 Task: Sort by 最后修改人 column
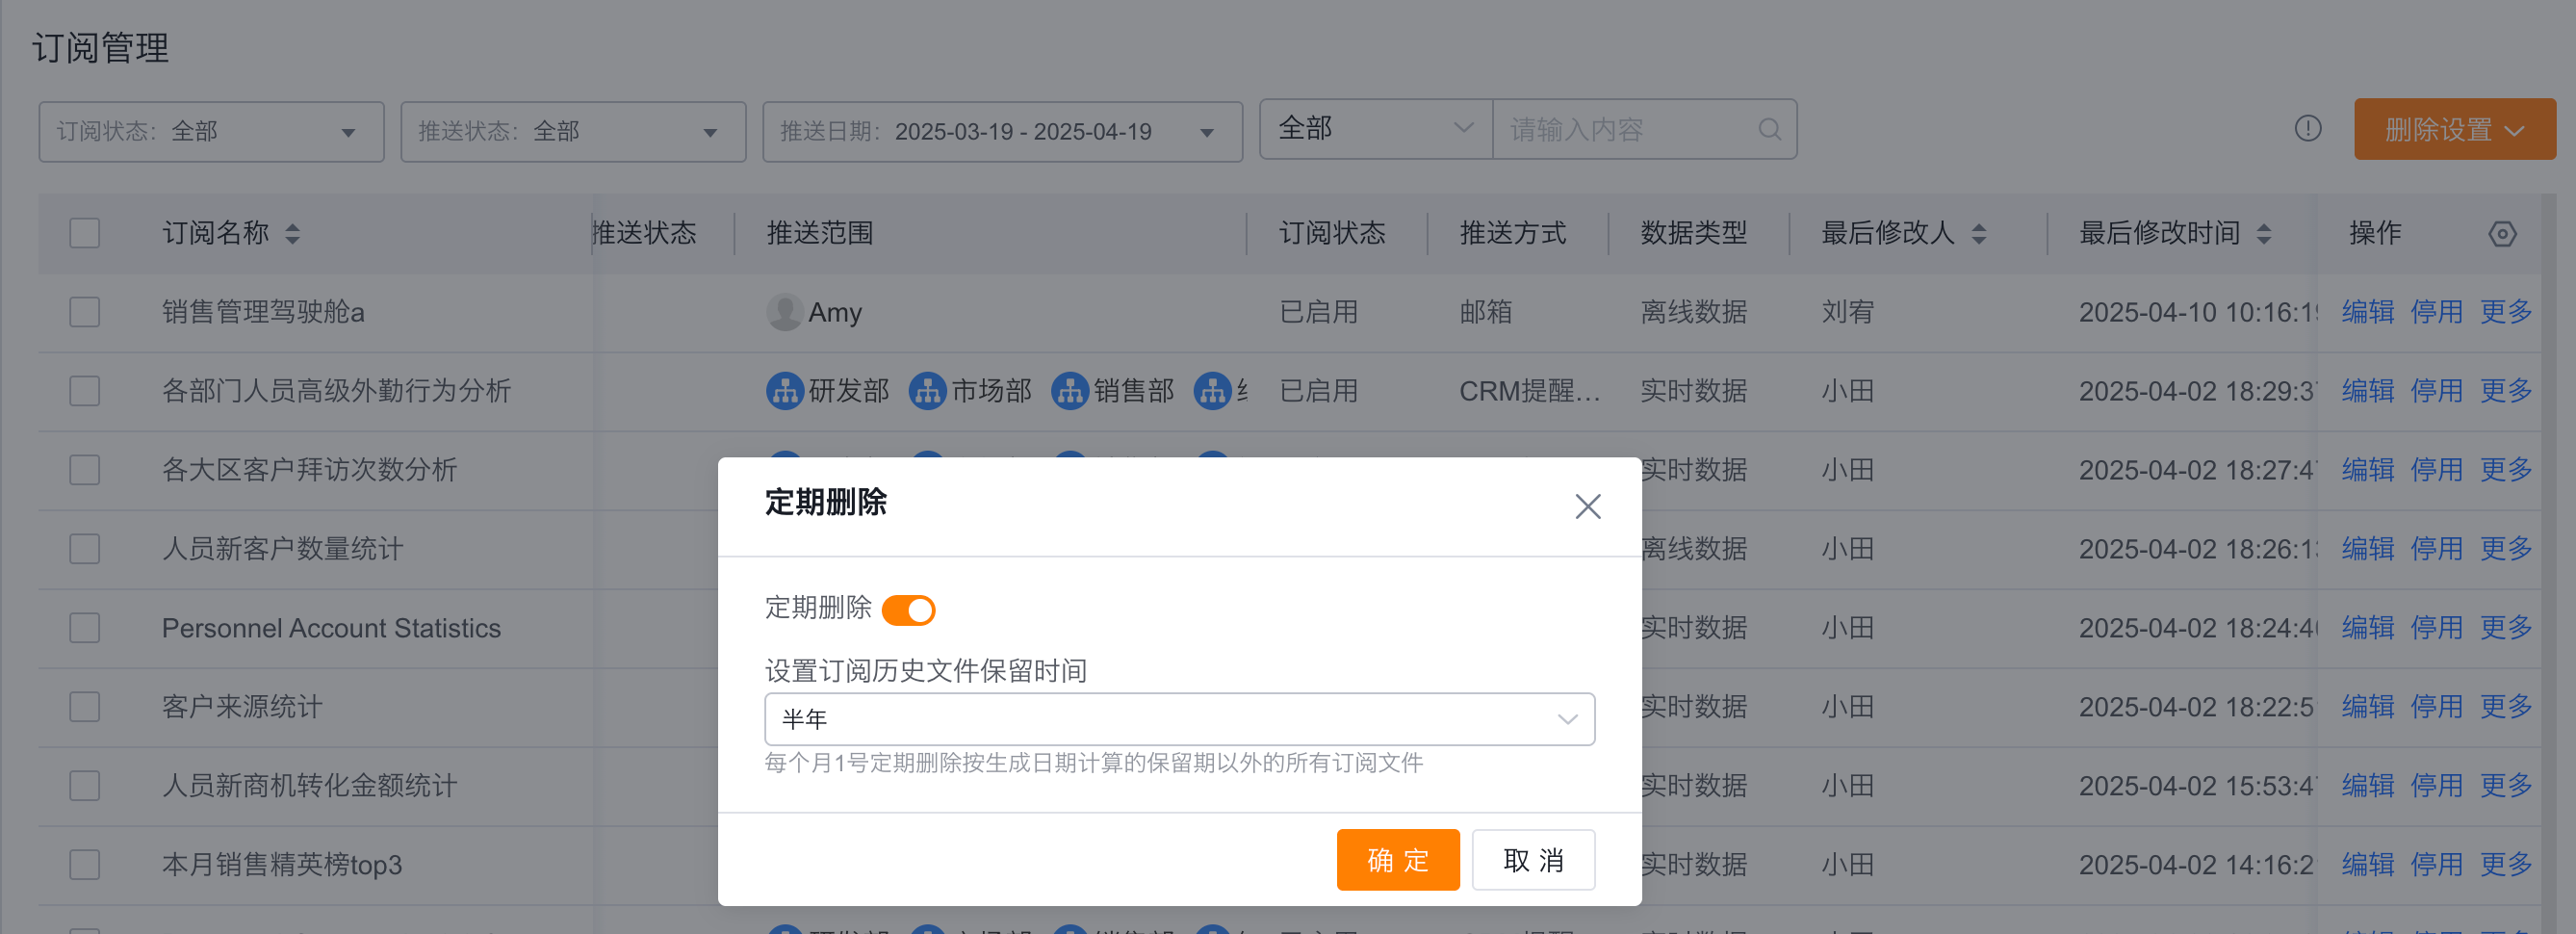(x=1978, y=234)
